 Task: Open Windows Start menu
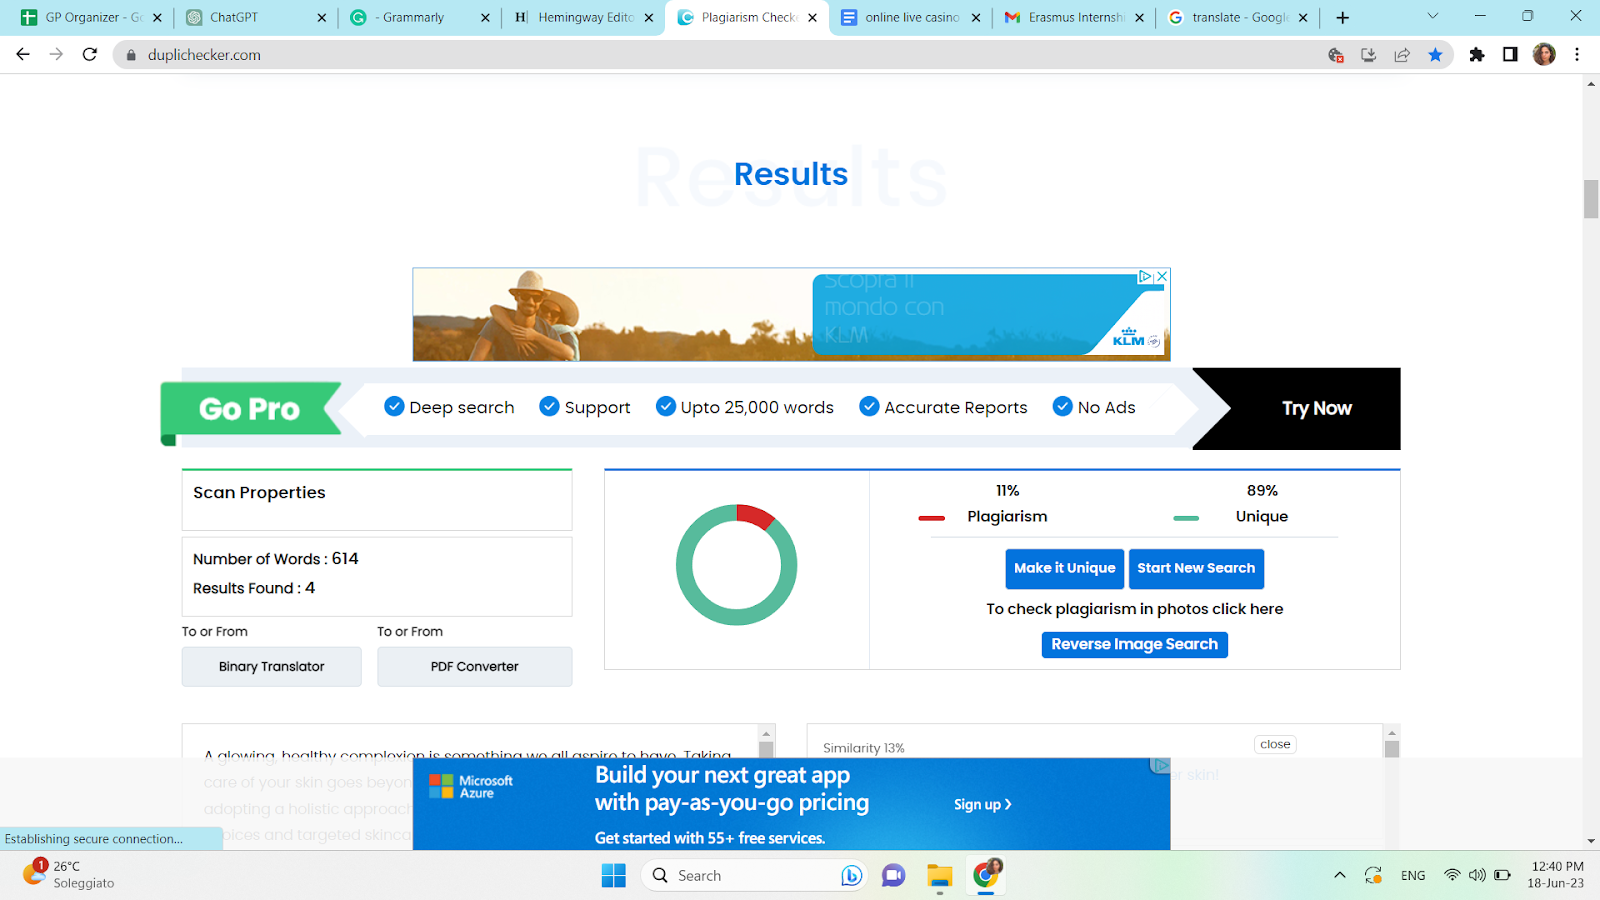pyautogui.click(x=613, y=876)
